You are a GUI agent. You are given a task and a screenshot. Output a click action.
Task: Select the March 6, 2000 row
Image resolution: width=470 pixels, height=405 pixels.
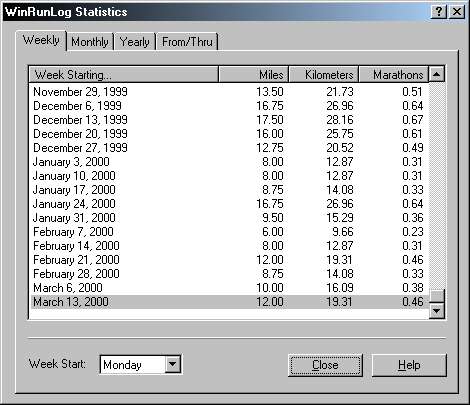click(229, 288)
